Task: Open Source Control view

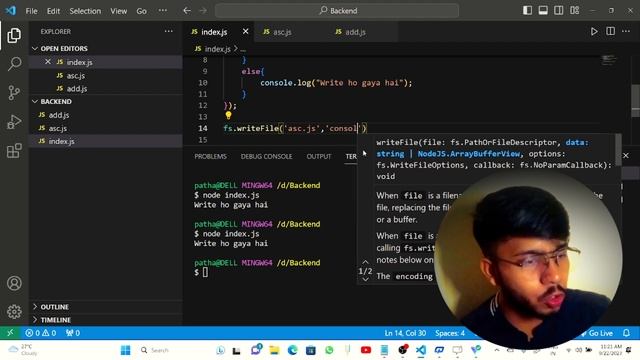Action: point(14,93)
